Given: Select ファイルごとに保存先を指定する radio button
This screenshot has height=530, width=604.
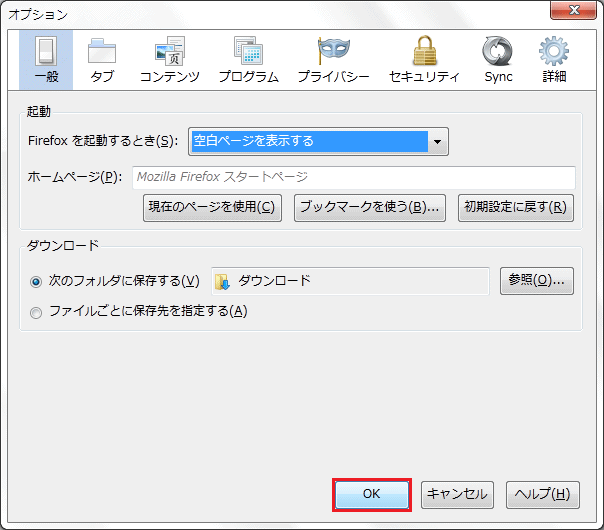Looking at the screenshot, I should (37, 312).
